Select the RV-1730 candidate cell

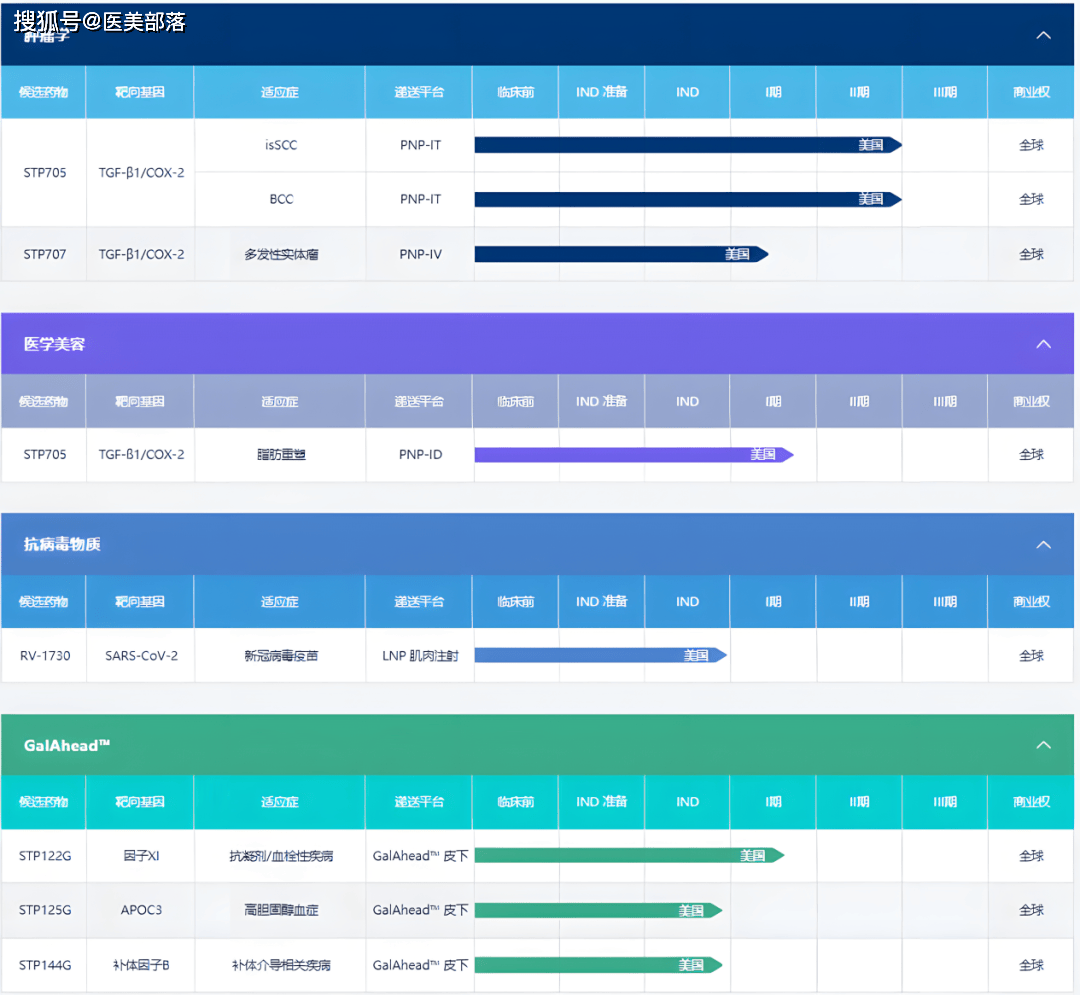tap(45, 656)
